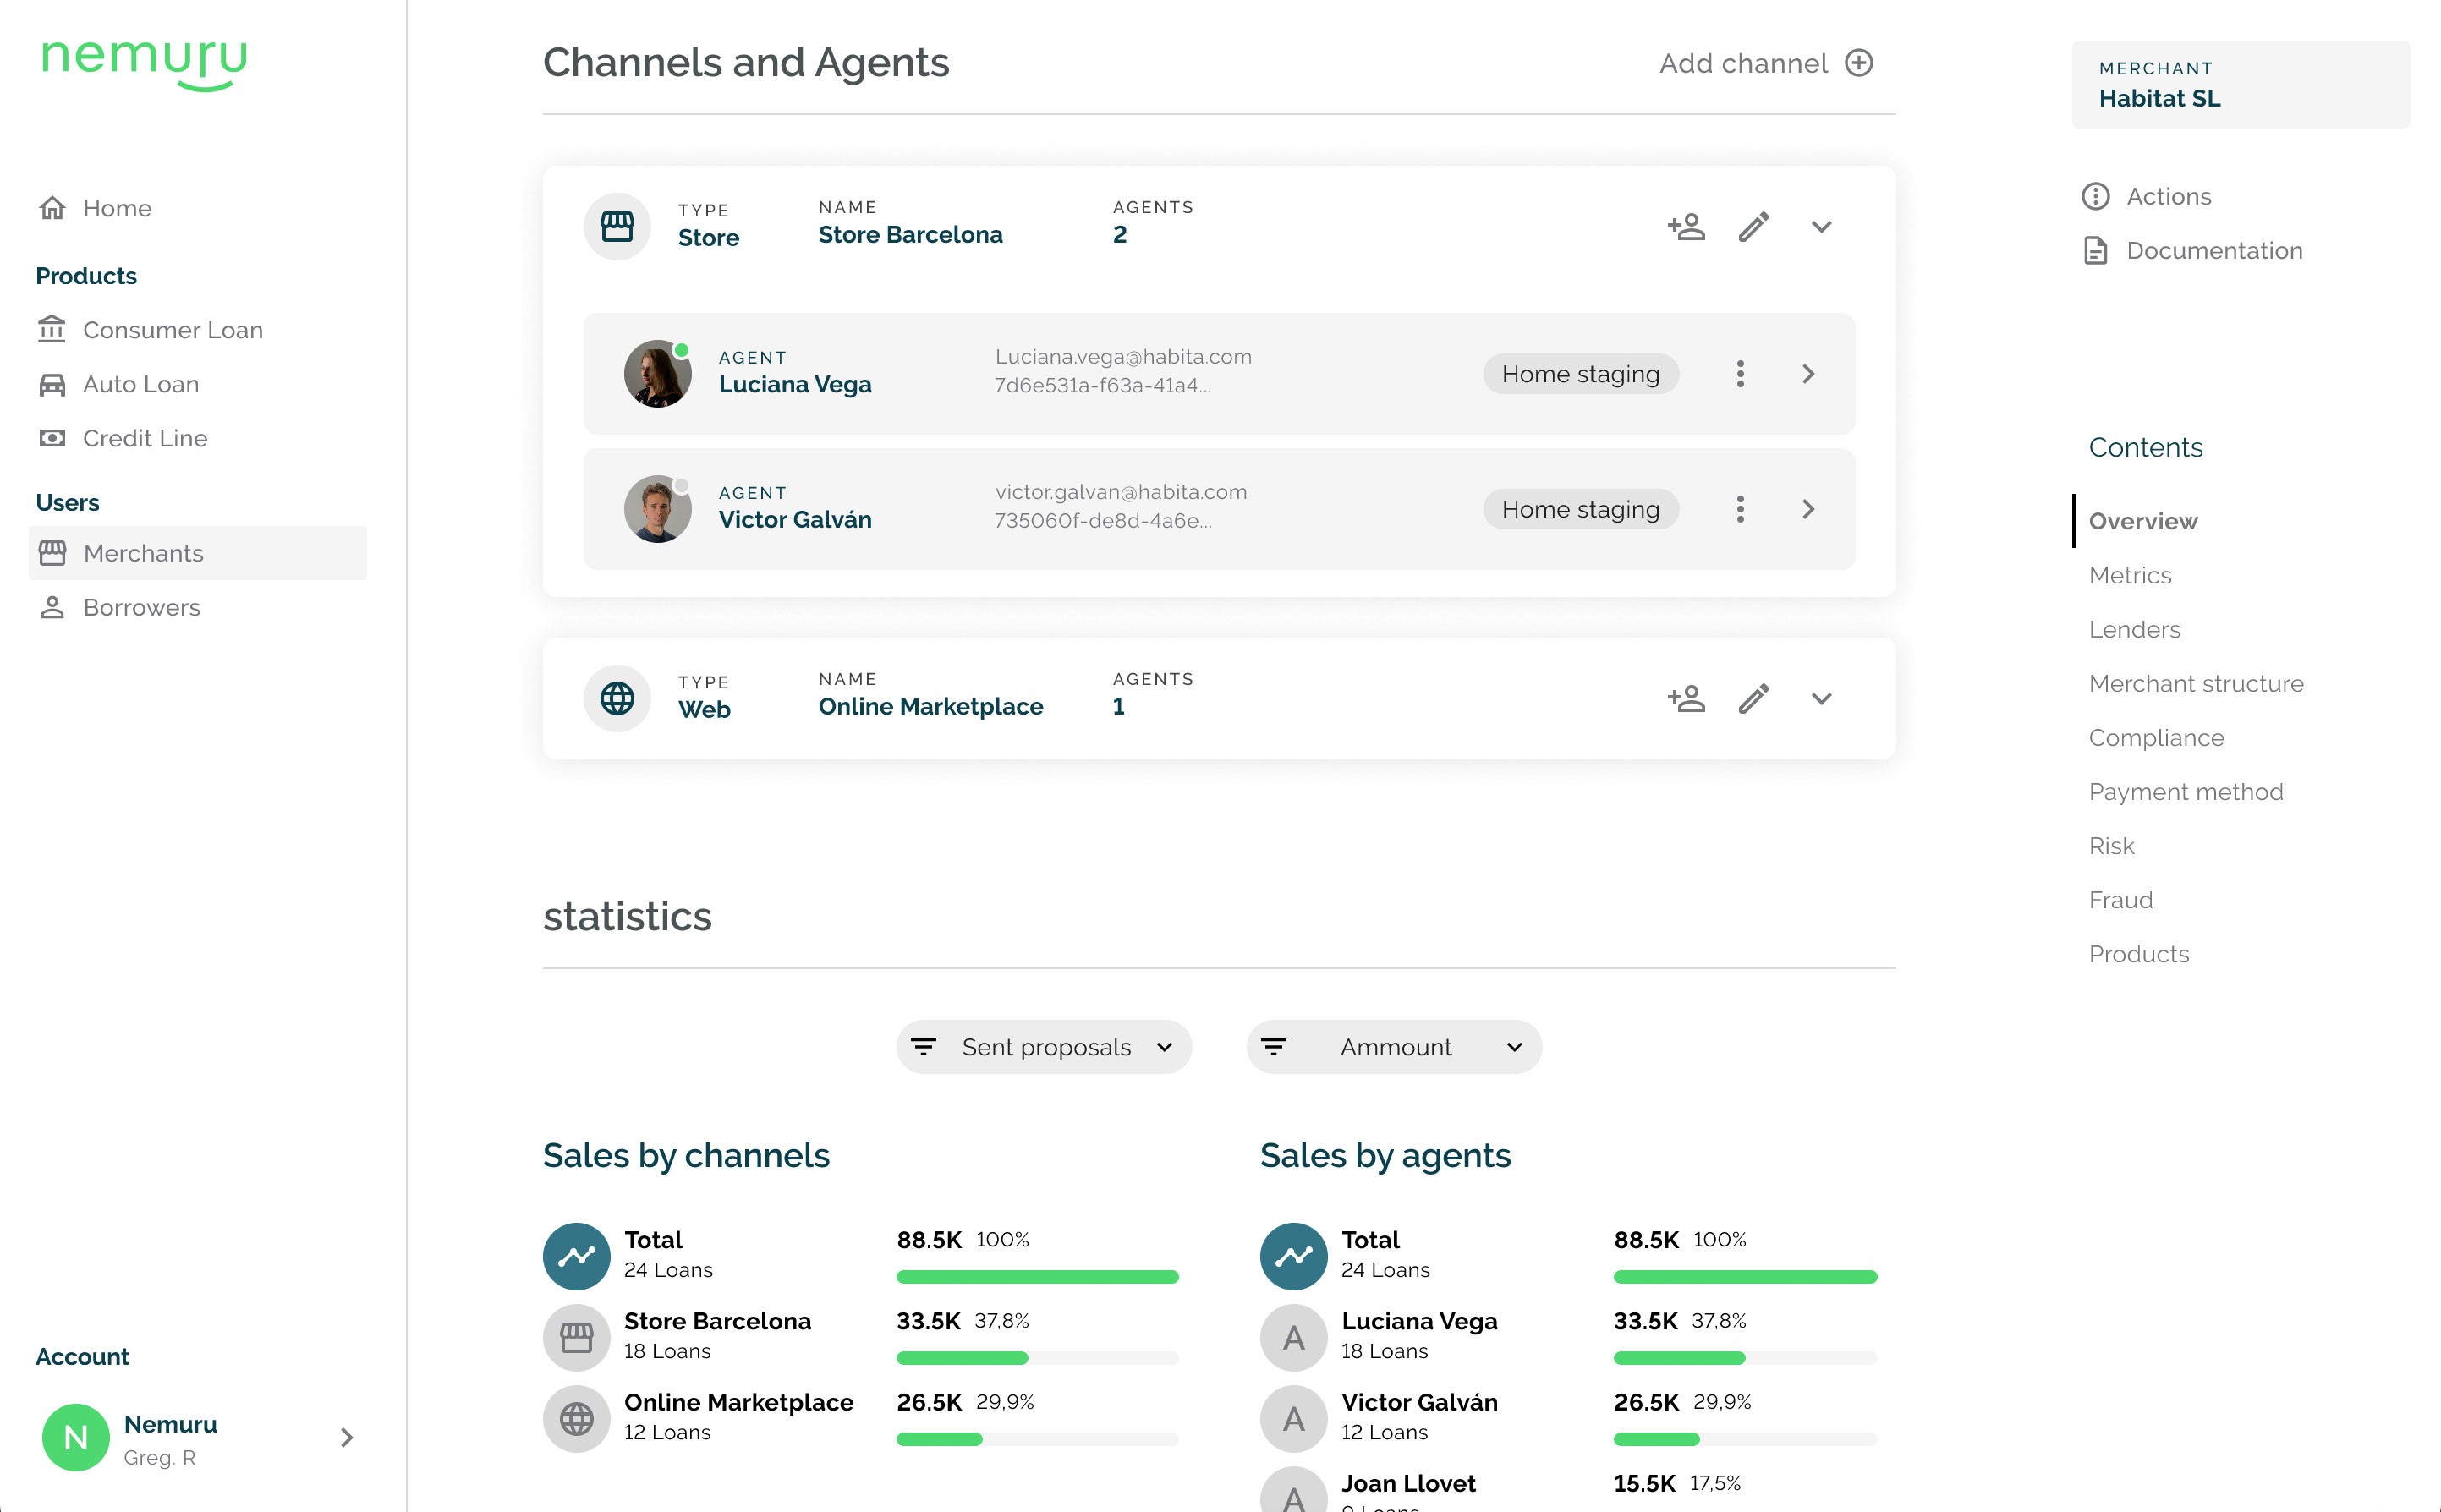The width and height of the screenshot is (2441, 1512).
Task: Open Luciana Vega agent details arrow
Action: tap(1807, 374)
